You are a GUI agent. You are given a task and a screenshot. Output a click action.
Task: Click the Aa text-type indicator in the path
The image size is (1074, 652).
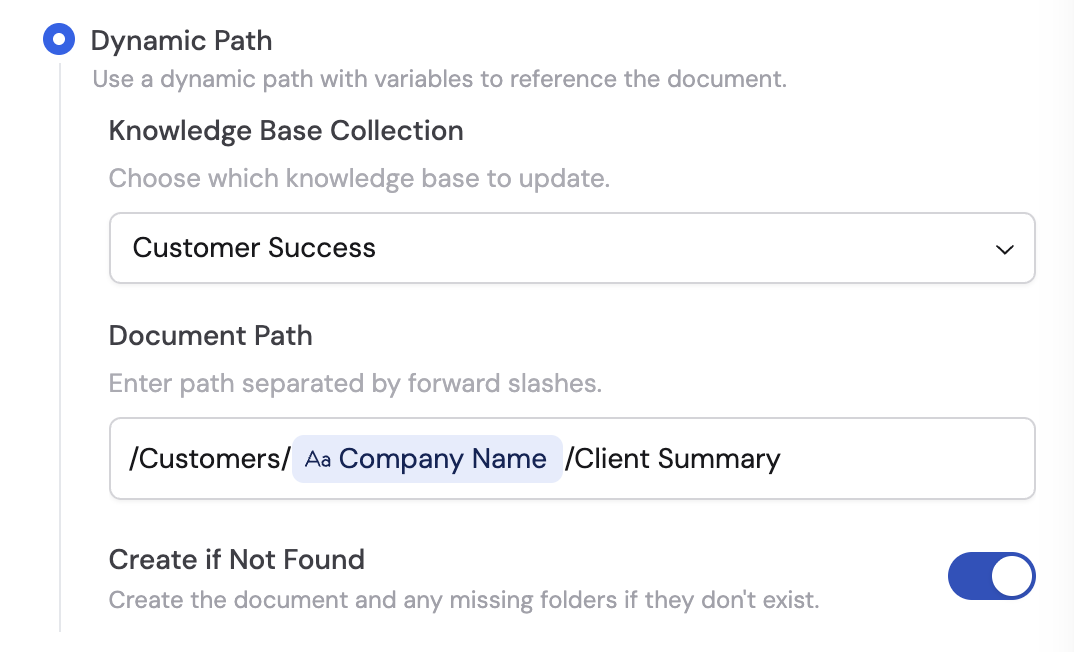tap(320, 458)
